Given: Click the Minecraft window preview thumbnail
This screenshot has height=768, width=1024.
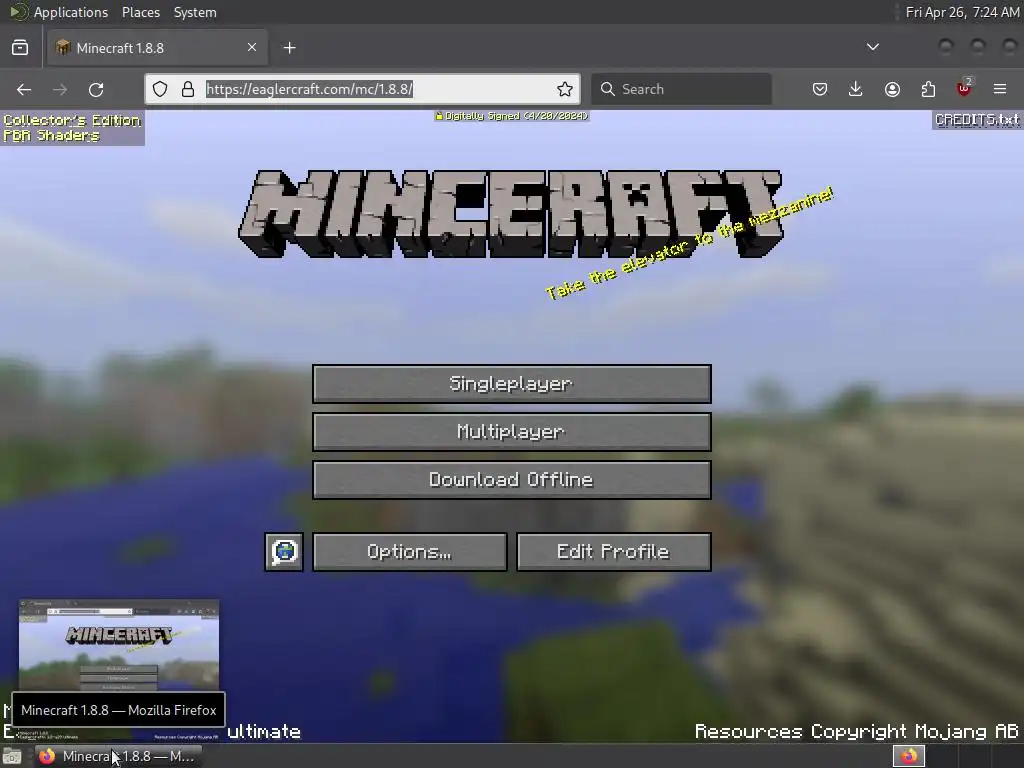Looking at the screenshot, I should [119, 645].
